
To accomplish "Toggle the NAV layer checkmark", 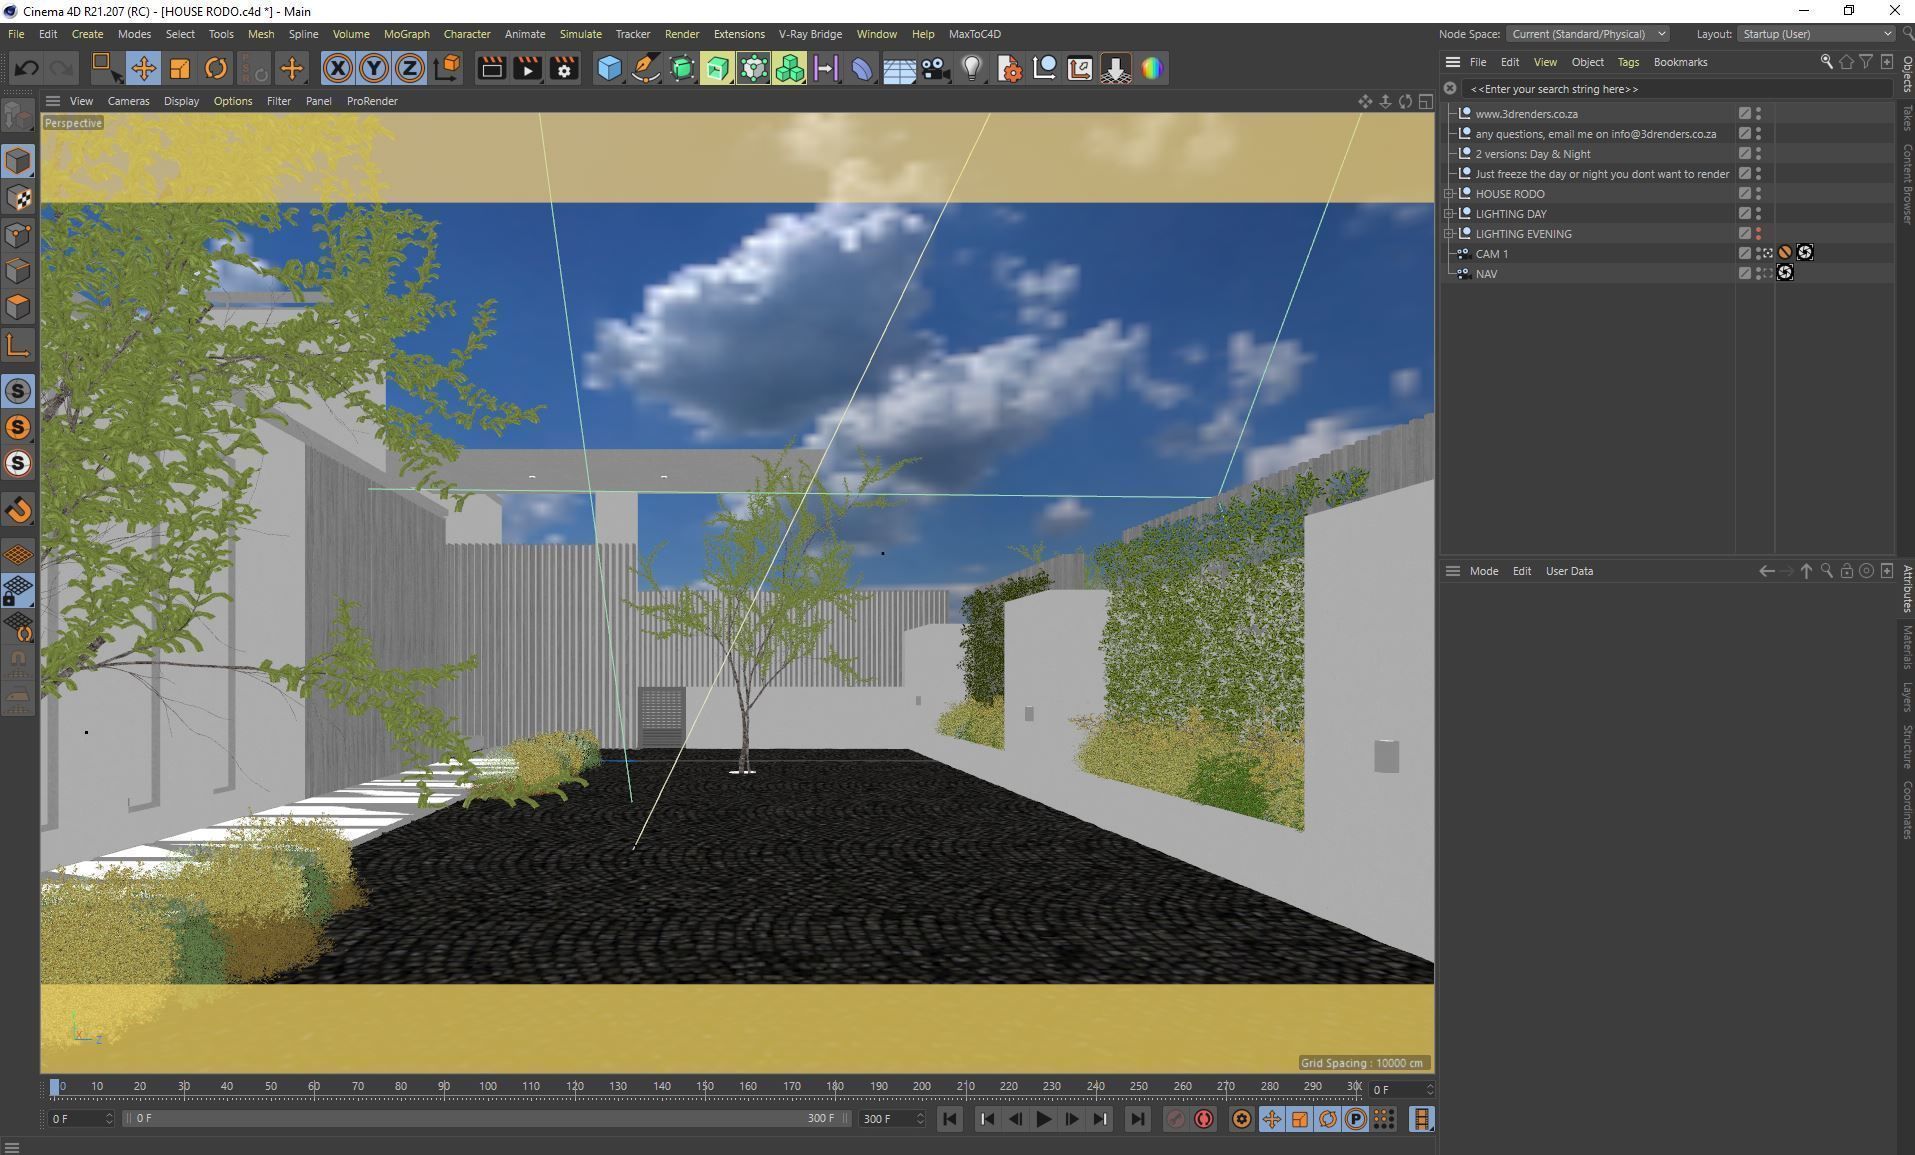I will (x=1744, y=274).
